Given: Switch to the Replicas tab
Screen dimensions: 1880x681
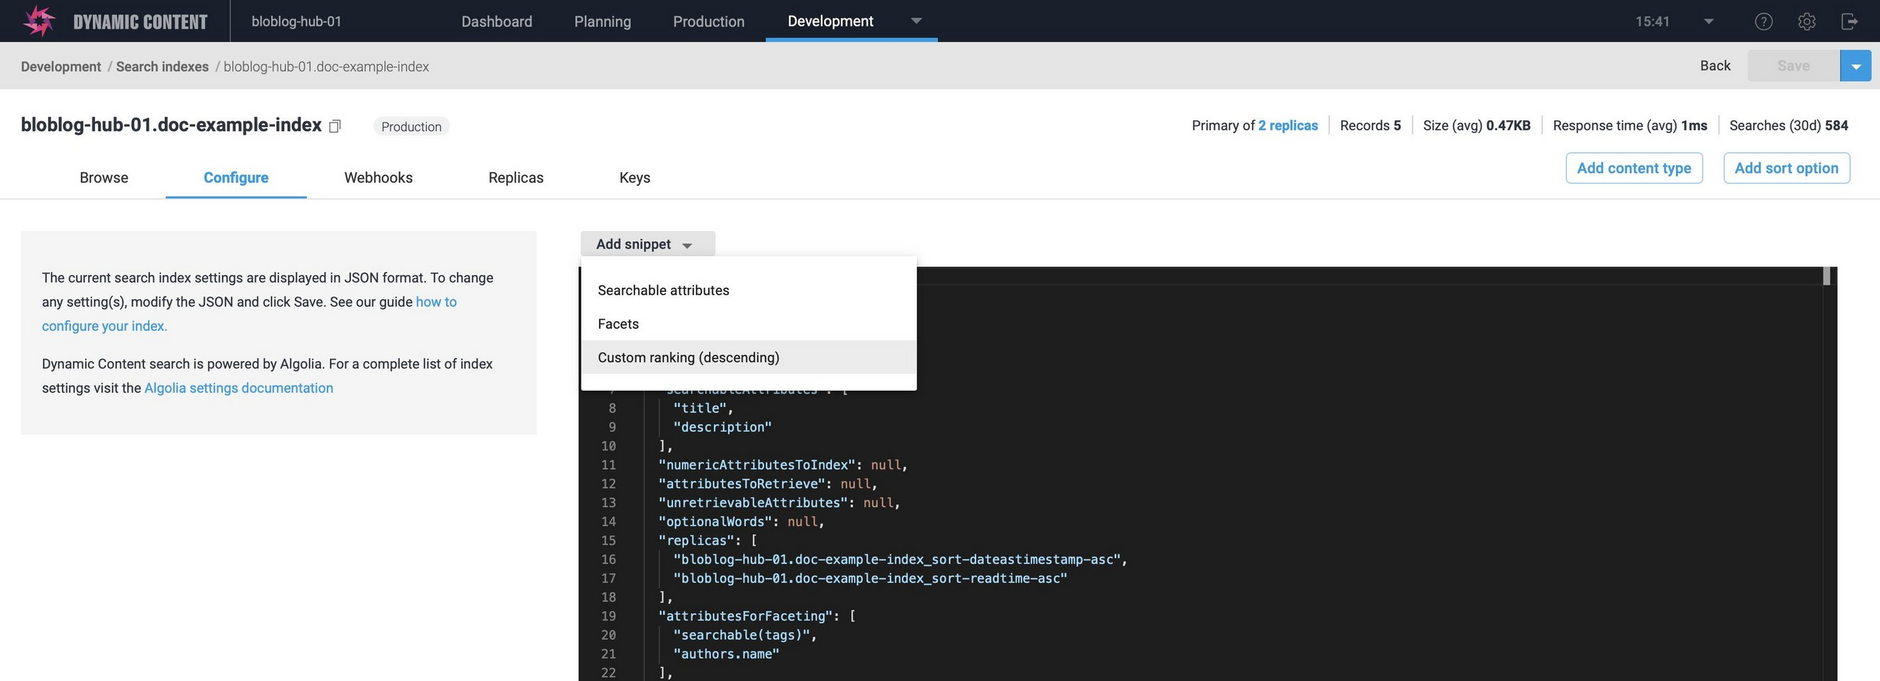Looking at the screenshot, I should tap(516, 177).
